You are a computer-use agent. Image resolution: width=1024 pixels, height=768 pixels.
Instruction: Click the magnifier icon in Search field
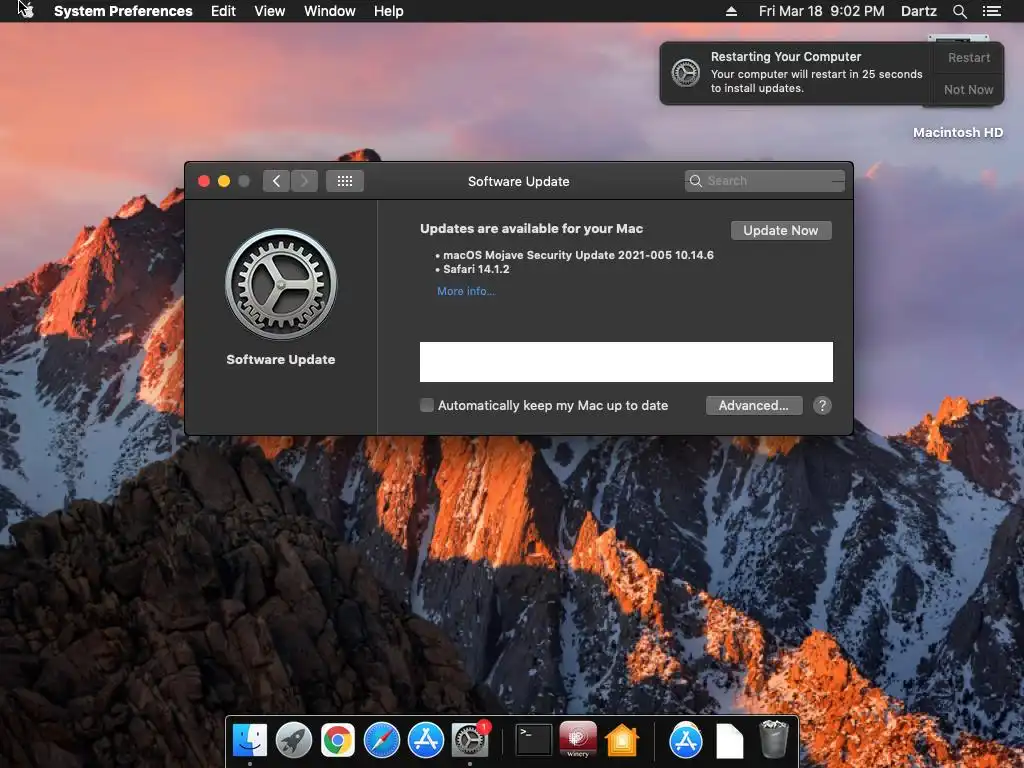point(696,181)
